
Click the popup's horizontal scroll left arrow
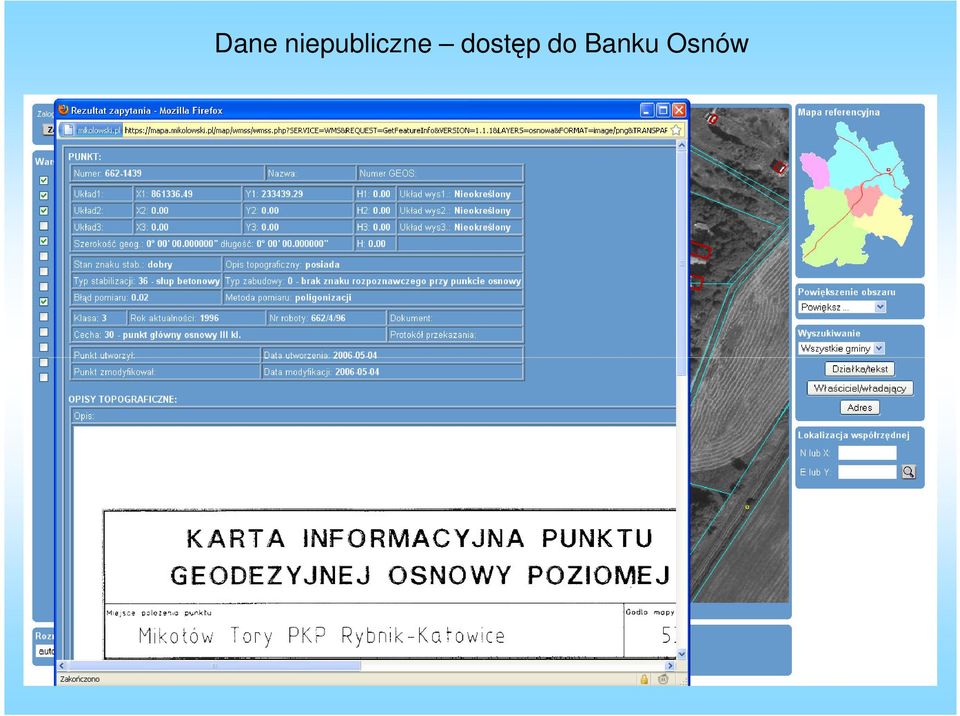coord(62,665)
